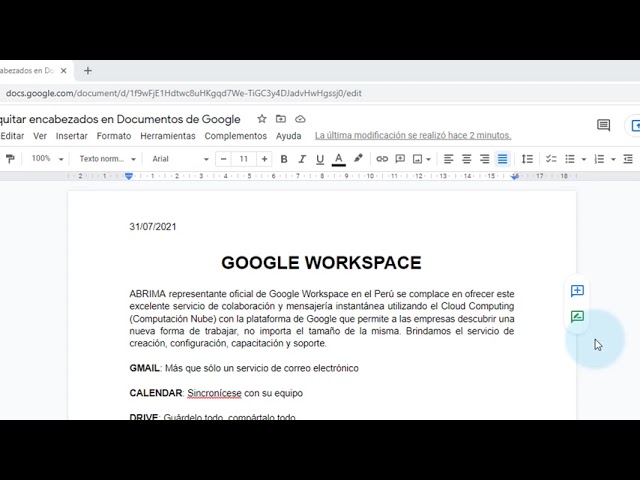Image resolution: width=640 pixels, height=480 pixels.
Task: Open the Ayuda menu
Action: (x=289, y=136)
